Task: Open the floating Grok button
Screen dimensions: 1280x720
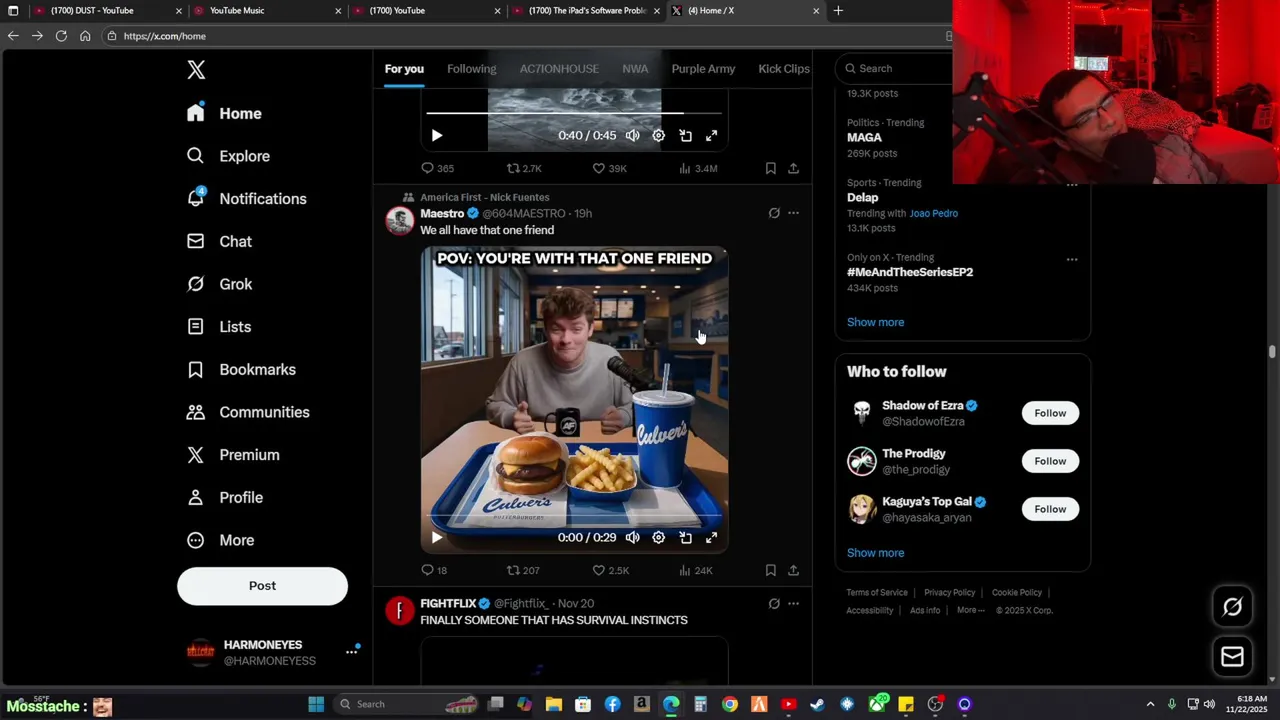Action: (1232, 606)
